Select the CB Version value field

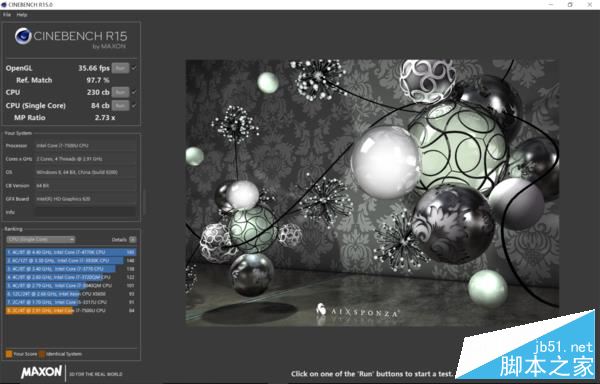tap(85, 185)
